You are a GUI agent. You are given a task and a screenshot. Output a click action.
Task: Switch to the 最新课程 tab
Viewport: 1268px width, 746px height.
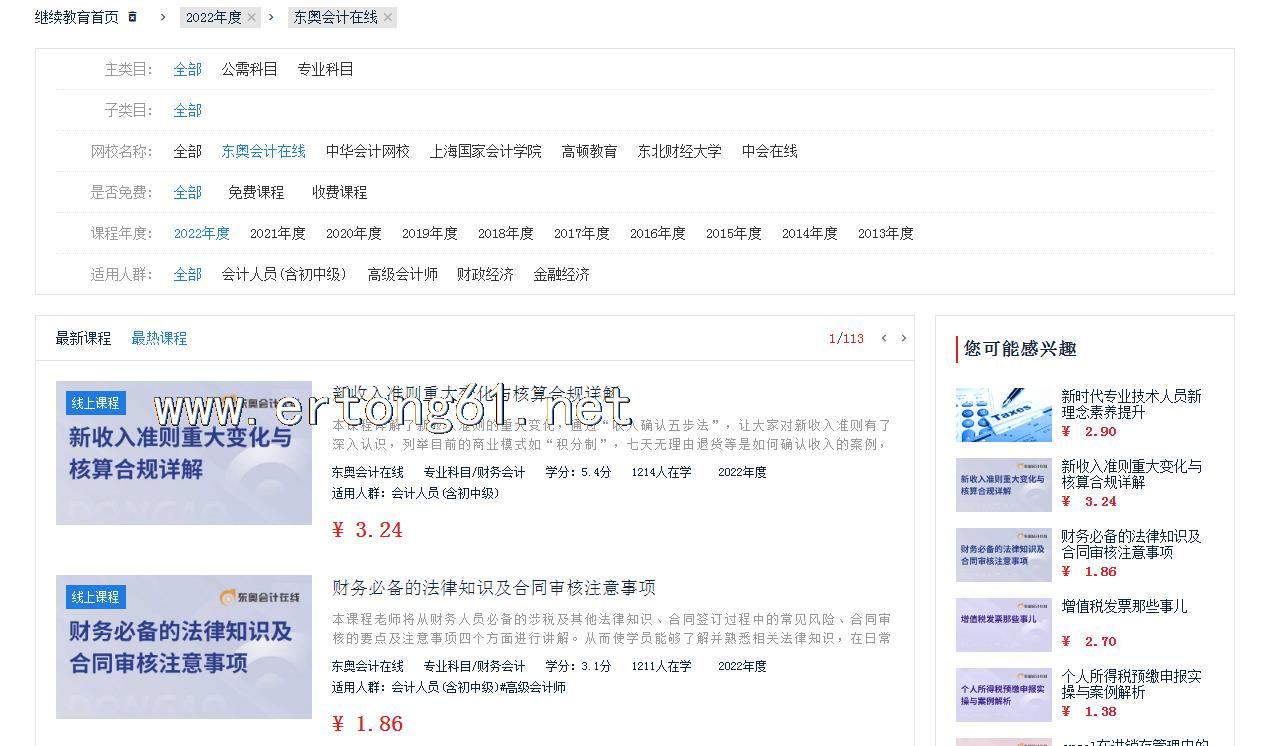pos(83,338)
